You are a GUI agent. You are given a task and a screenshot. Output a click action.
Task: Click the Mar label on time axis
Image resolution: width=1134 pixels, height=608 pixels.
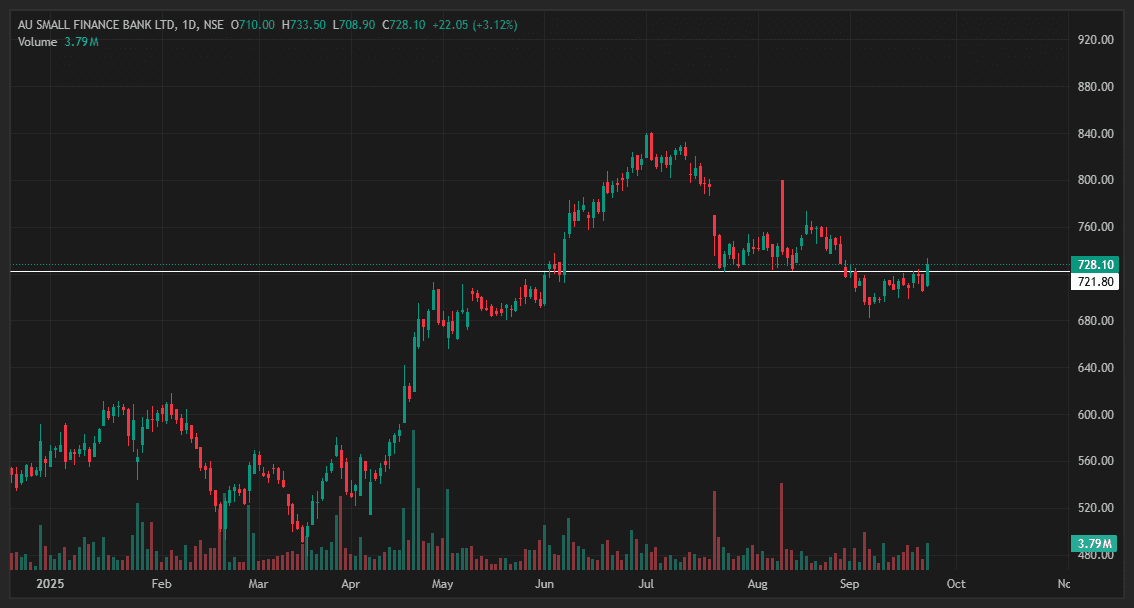(258, 584)
